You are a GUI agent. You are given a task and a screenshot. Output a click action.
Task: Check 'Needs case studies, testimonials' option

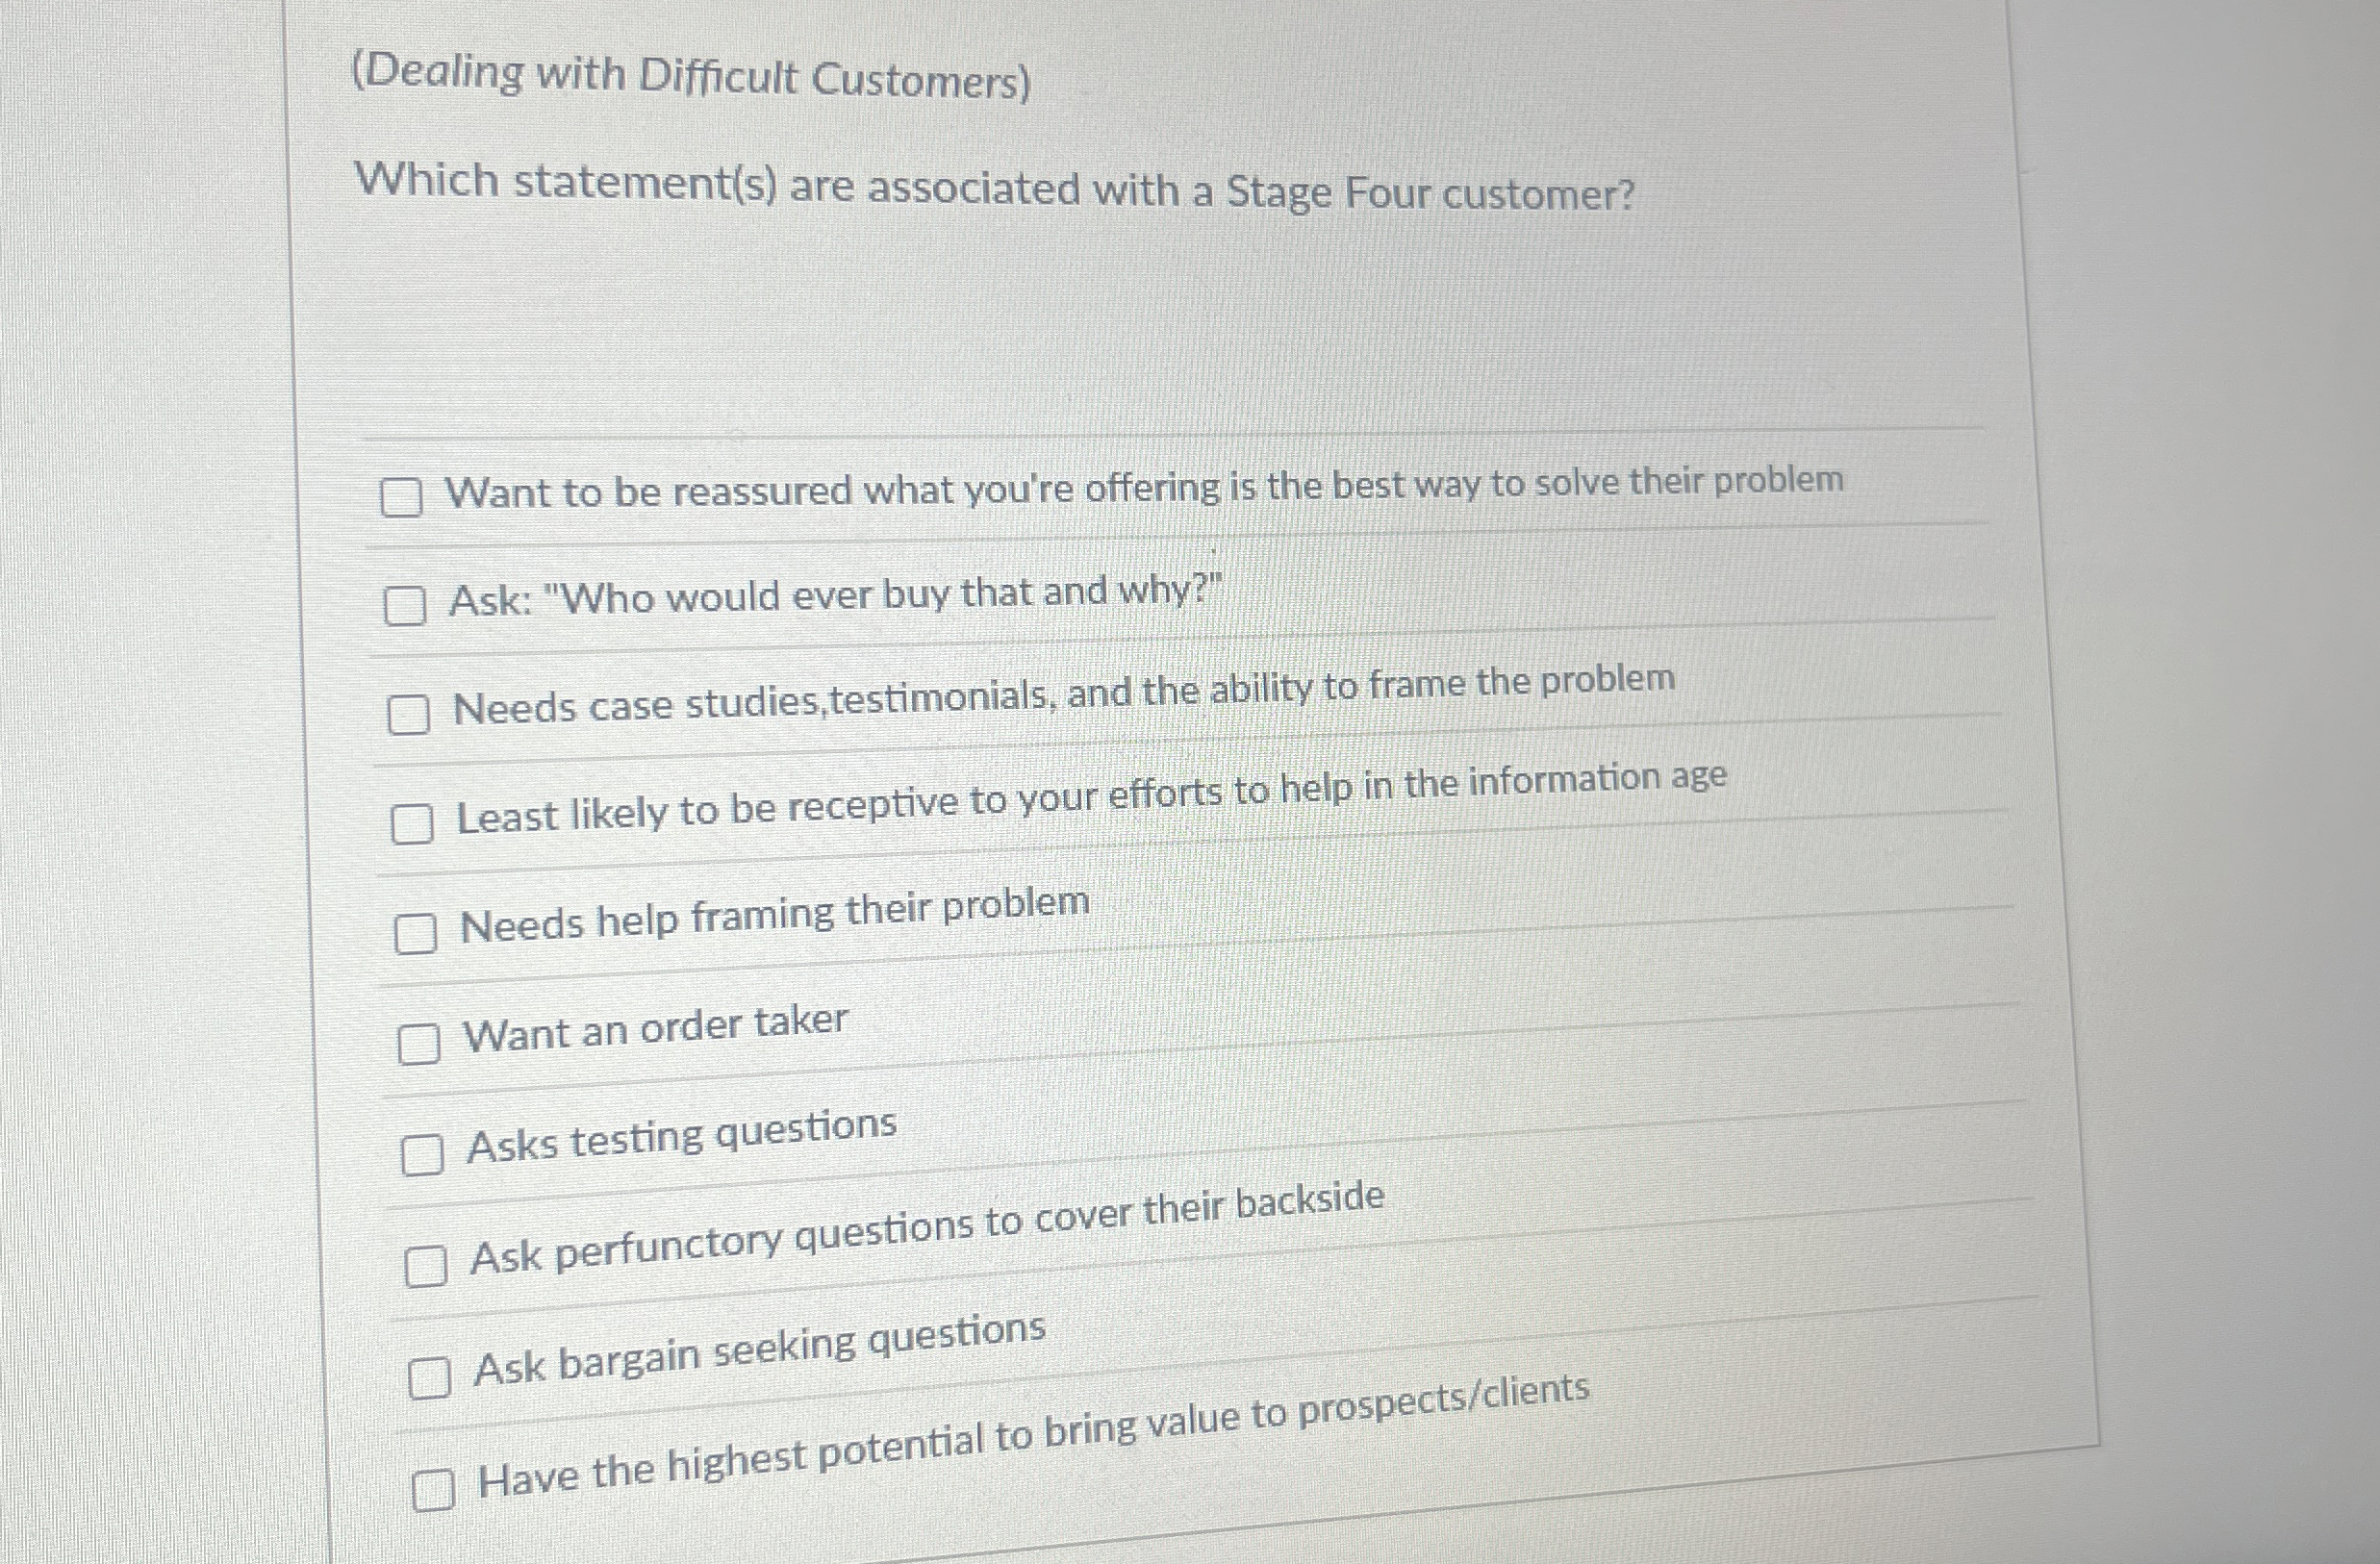click(x=410, y=714)
